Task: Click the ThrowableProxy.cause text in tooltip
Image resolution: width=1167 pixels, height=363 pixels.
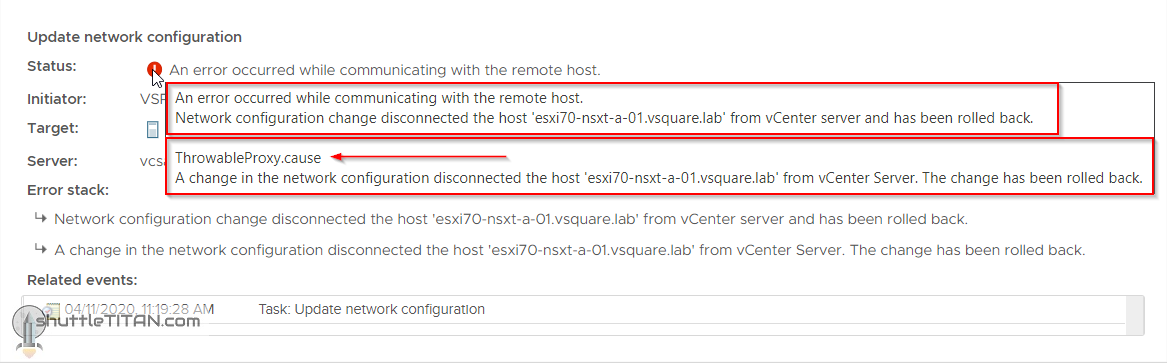Action: click(248, 158)
